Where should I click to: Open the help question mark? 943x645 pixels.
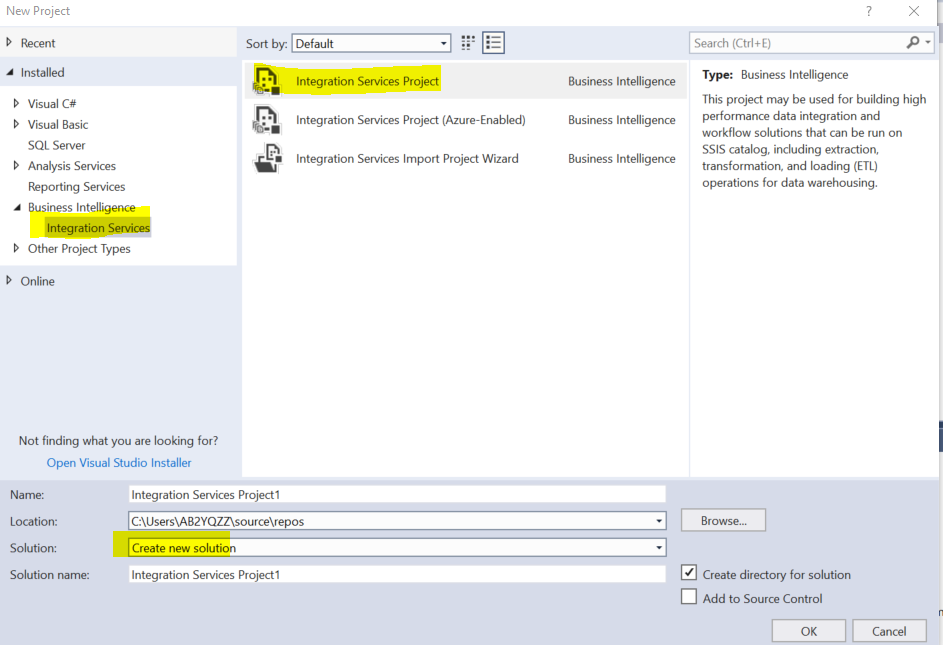[868, 11]
